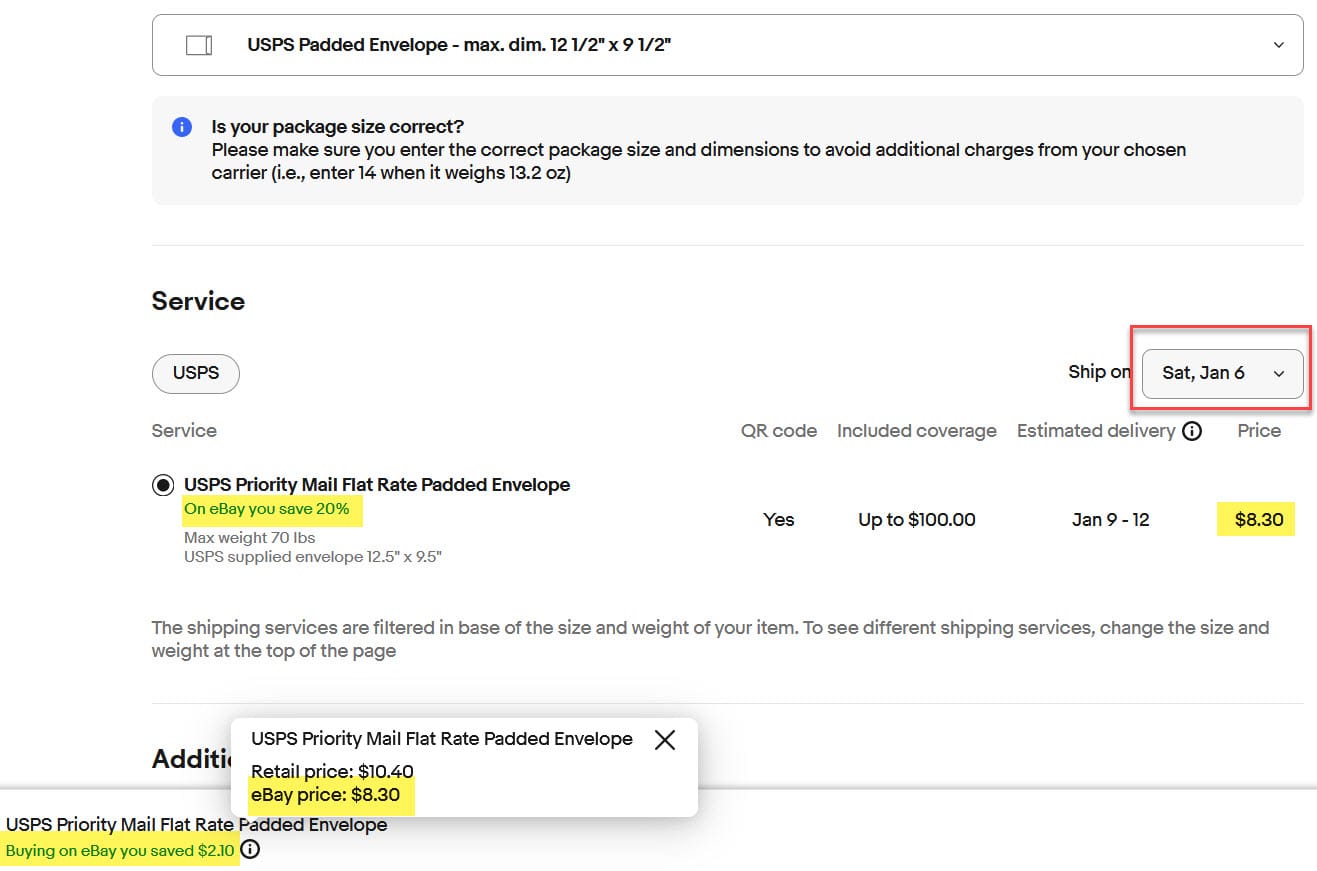Image resolution: width=1317 pixels, height=871 pixels.
Task: Click 'Buying on eBay you saved $2.10' text
Action: 121,850
